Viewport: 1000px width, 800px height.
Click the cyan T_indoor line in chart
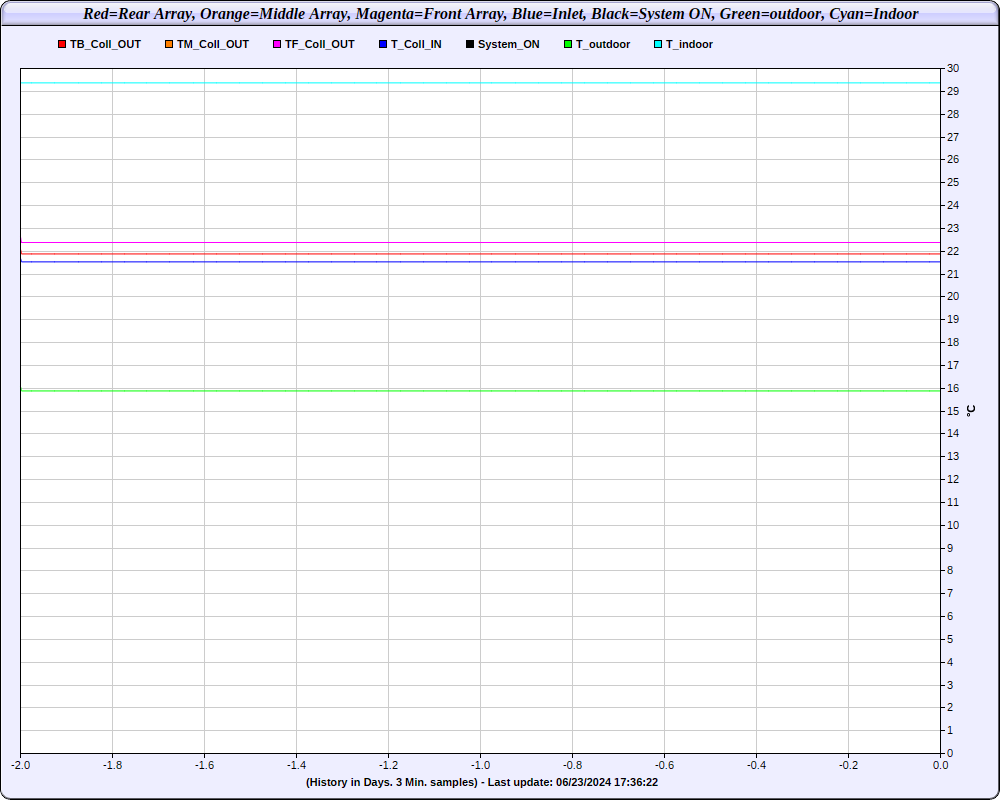(480, 83)
